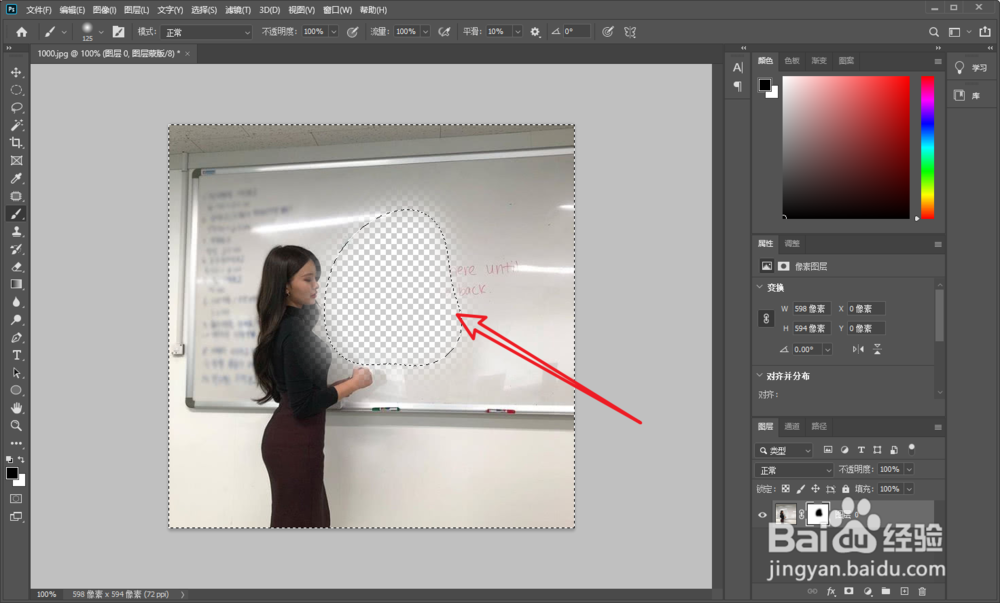Select the History Brush tool

click(x=17, y=249)
